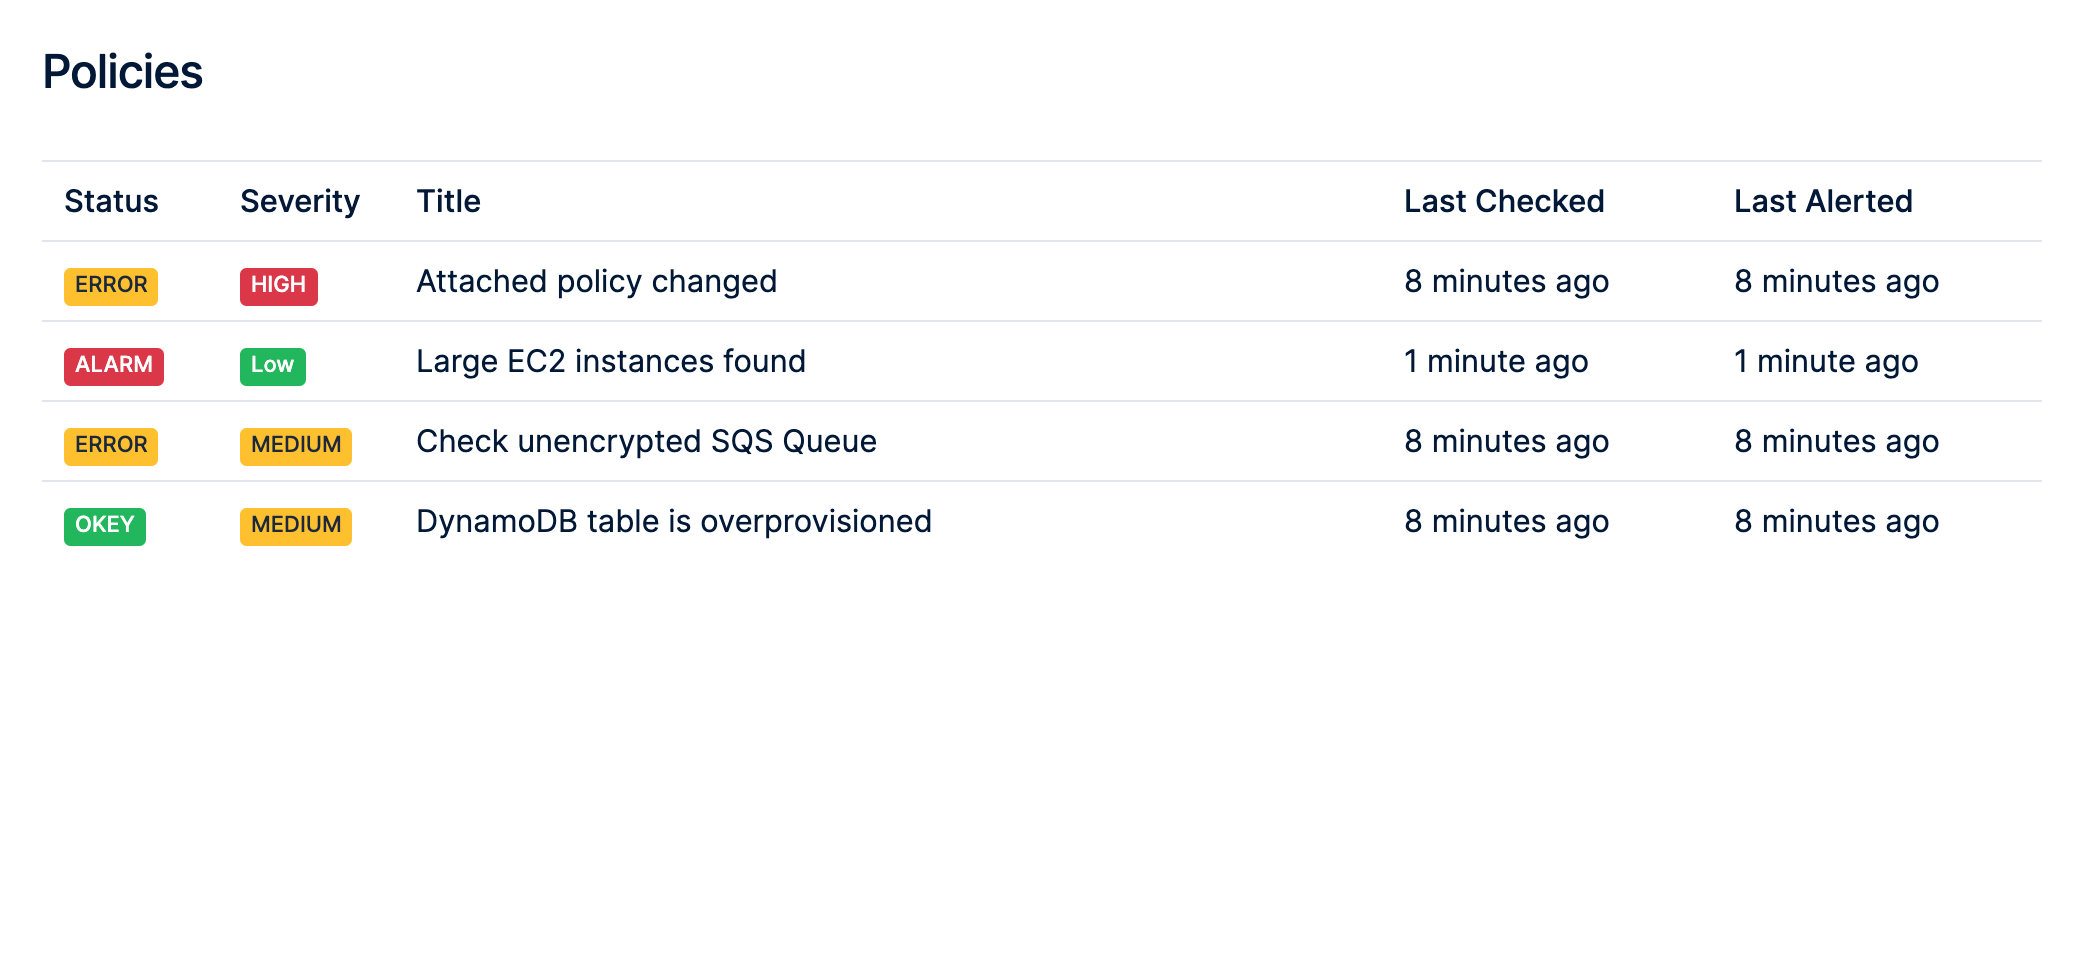The height and width of the screenshot is (964, 2084).
Task: Click the Policies page heading
Action: click(123, 72)
